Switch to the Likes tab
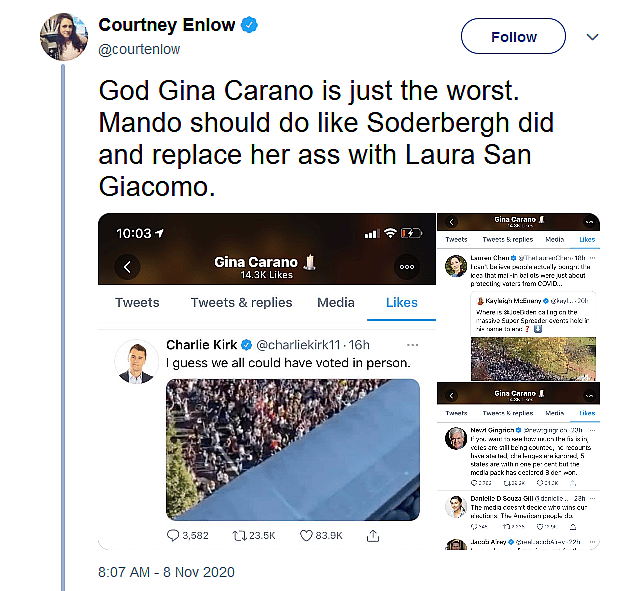Viewport: 640px width, 591px height. coord(402,303)
